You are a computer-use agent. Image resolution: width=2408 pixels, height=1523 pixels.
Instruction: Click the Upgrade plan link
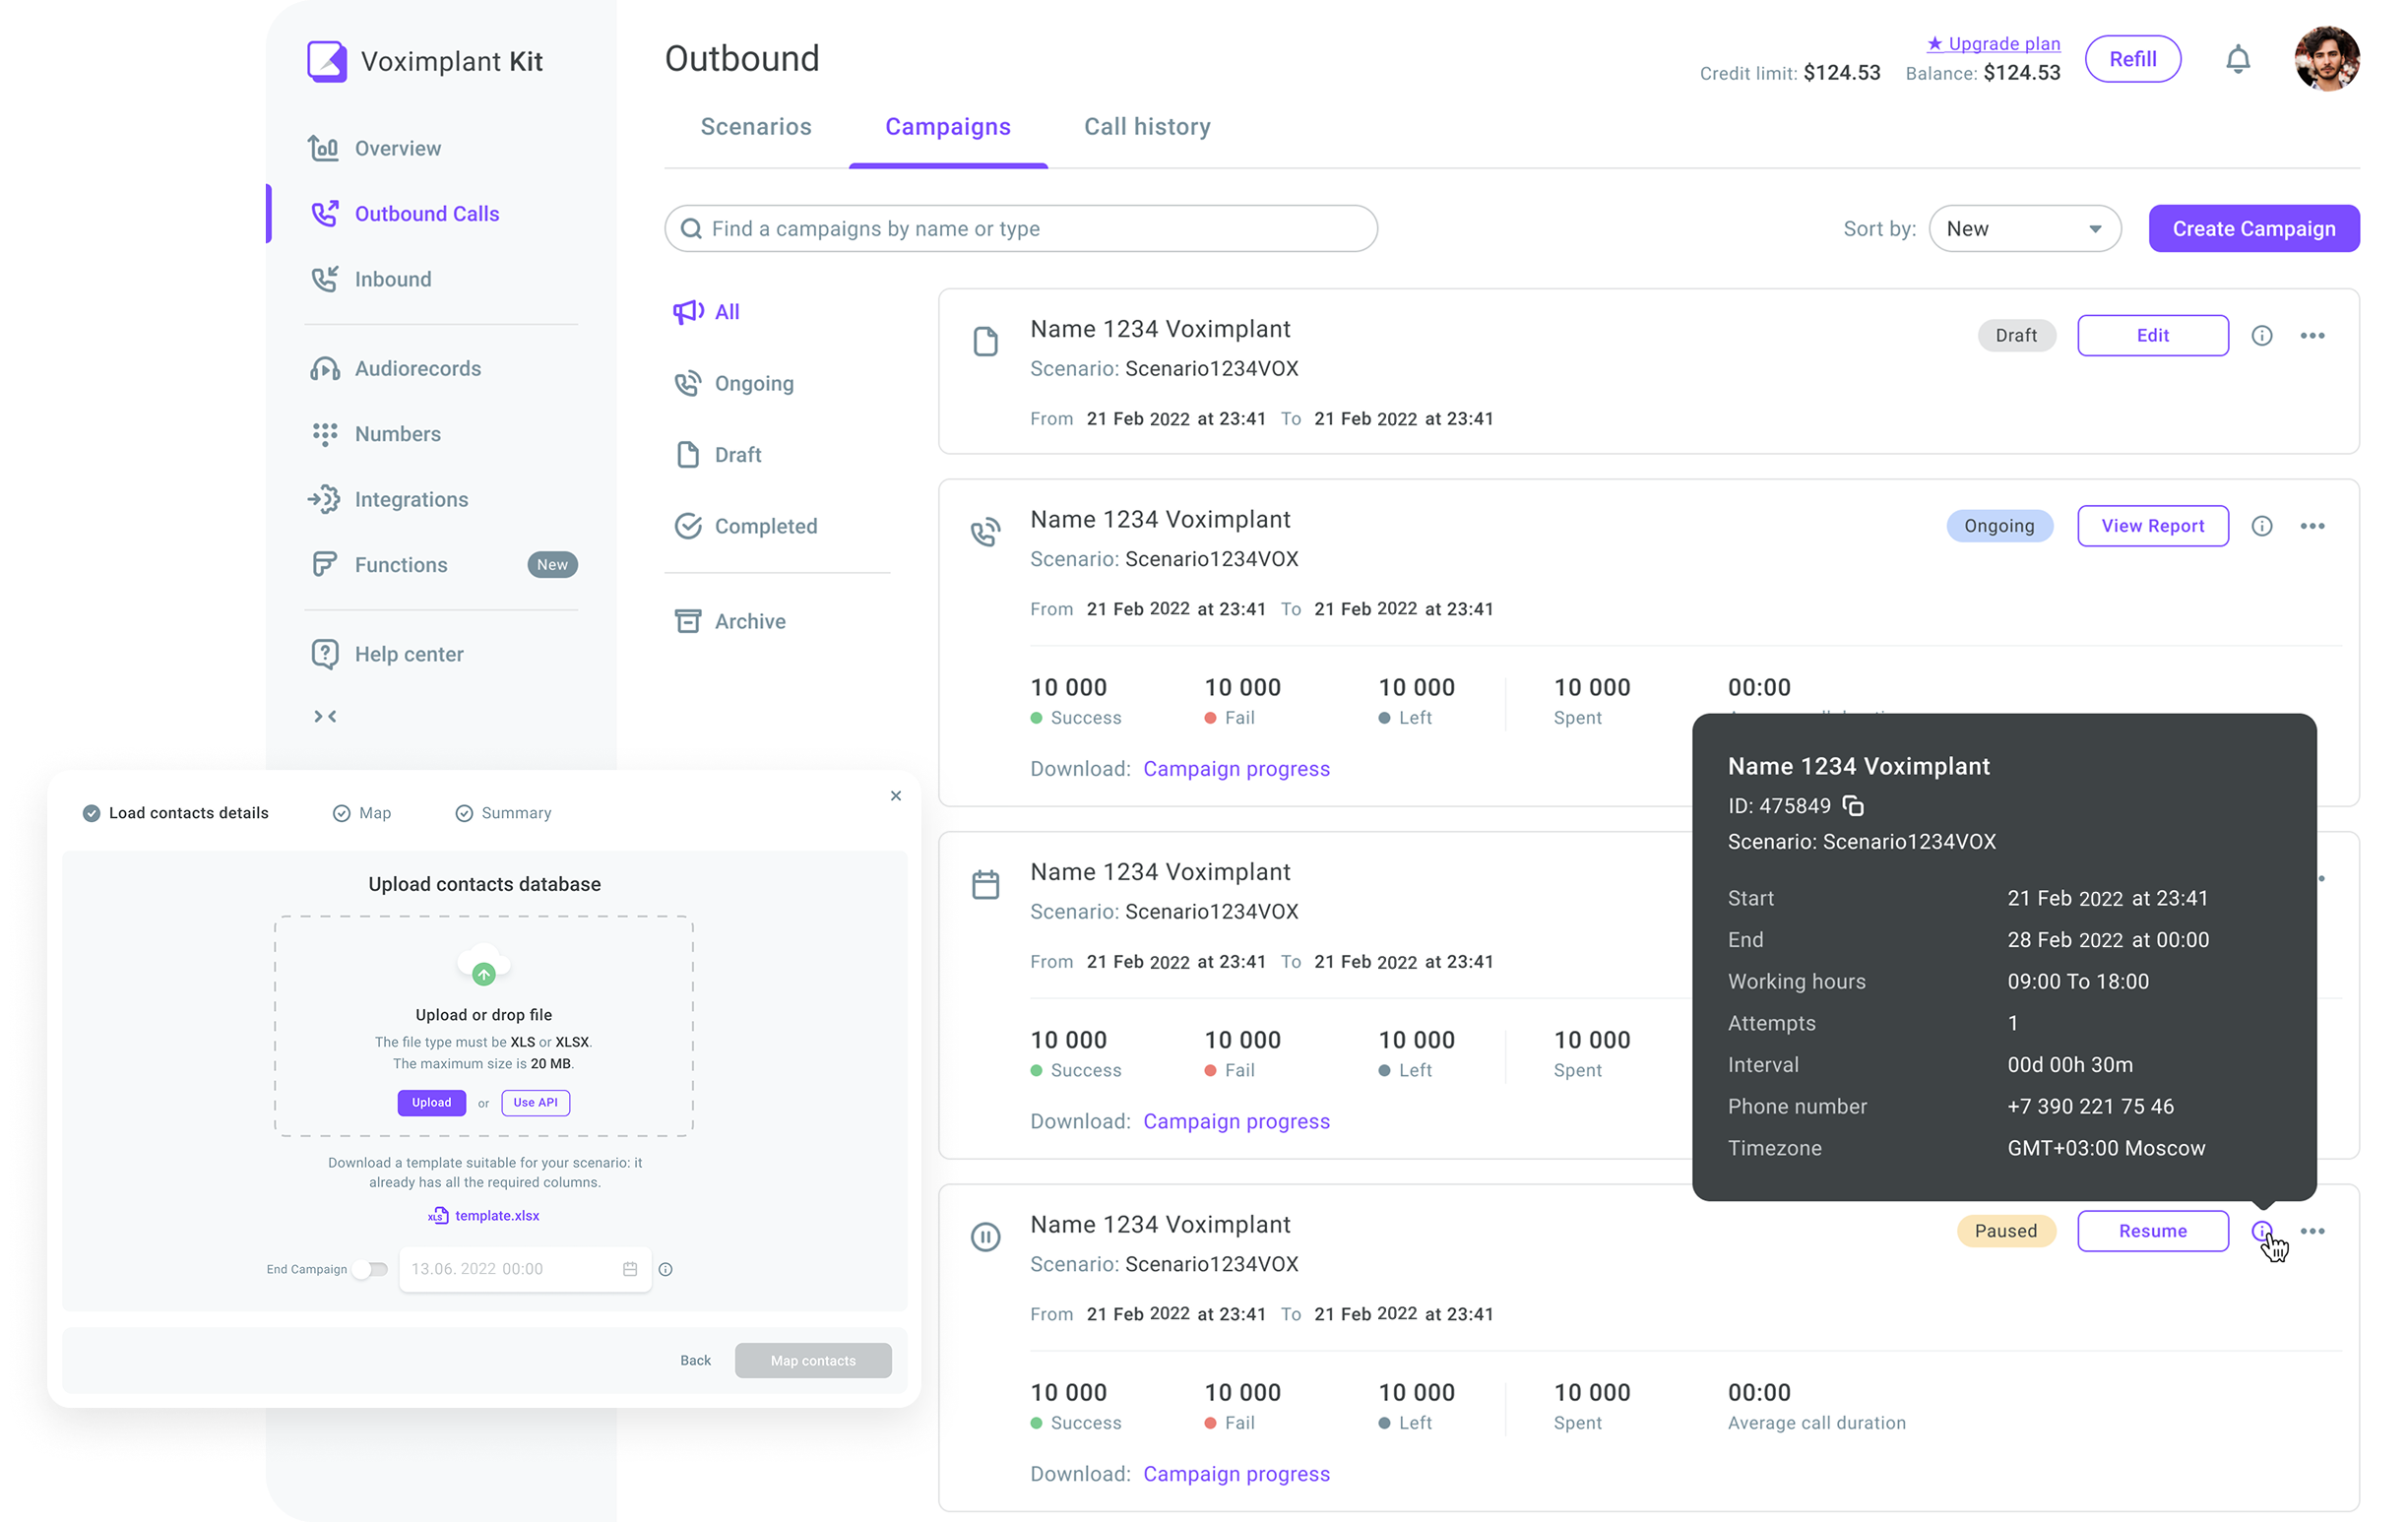coord(1993,43)
